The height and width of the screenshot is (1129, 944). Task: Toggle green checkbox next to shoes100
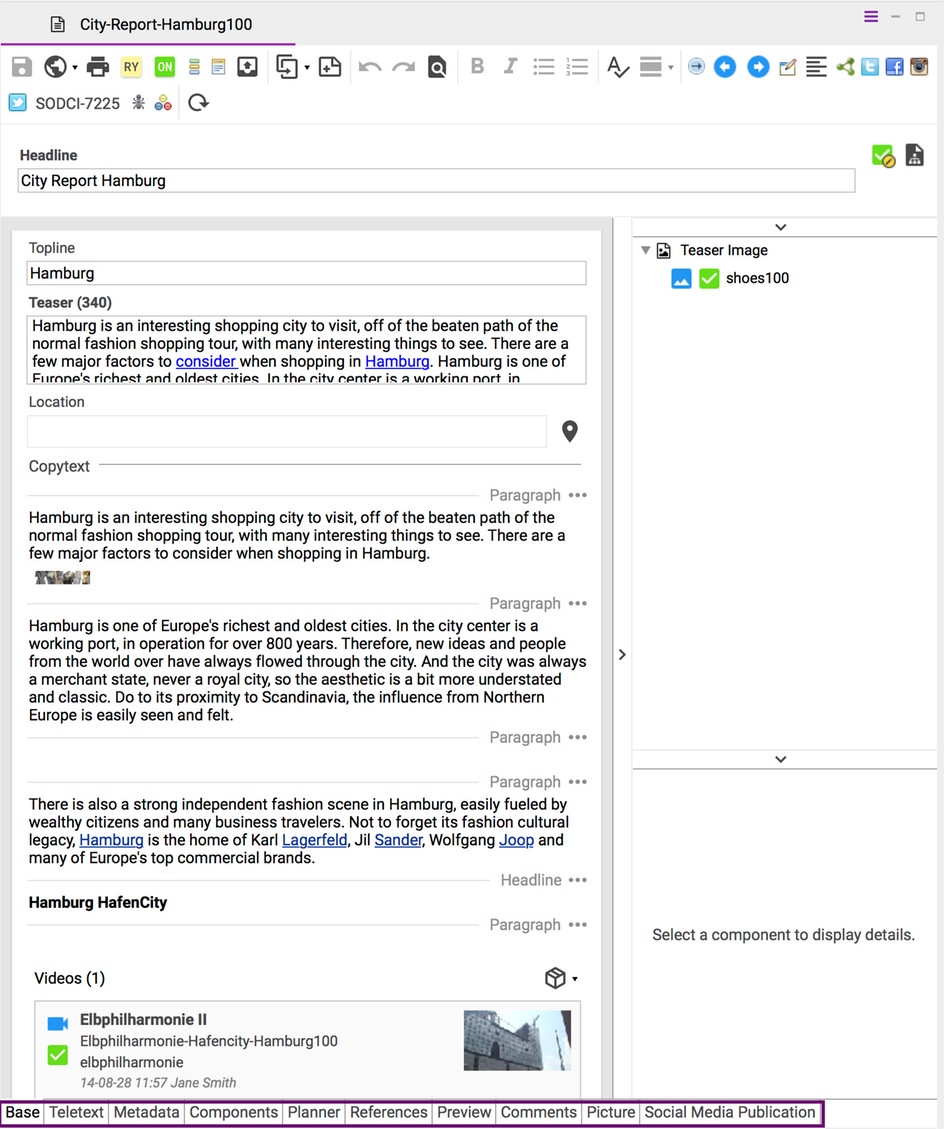[709, 278]
